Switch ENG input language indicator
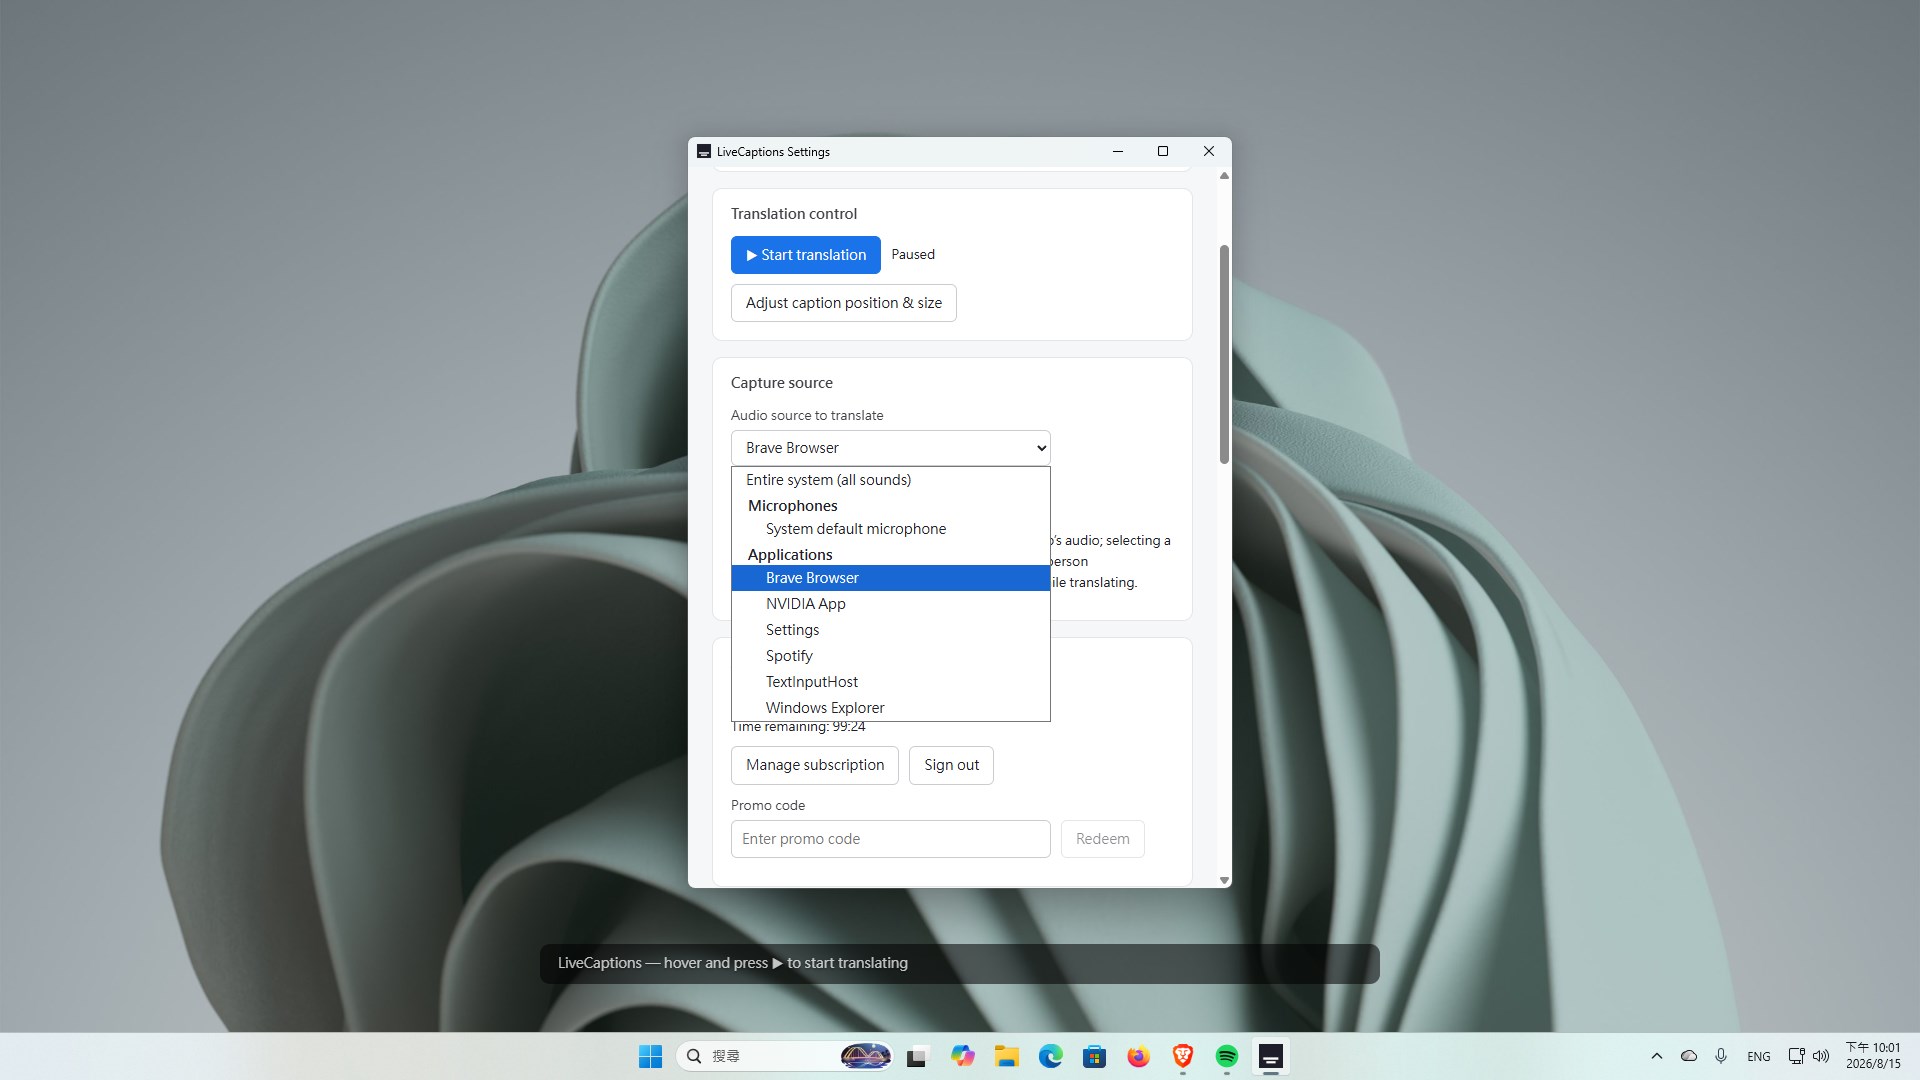The width and height of the screenshot is (1920, 1080). (x=1759, y=1056)
